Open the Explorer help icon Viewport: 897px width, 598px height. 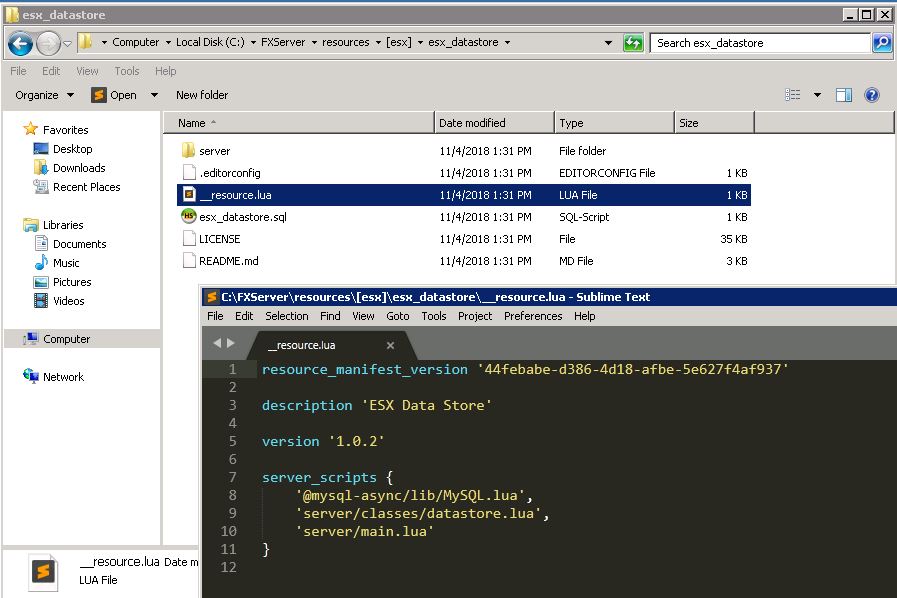click(871, 95)
